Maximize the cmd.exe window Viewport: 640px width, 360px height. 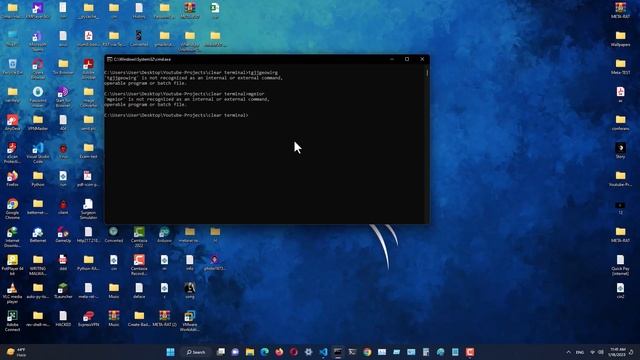(407, 59)
